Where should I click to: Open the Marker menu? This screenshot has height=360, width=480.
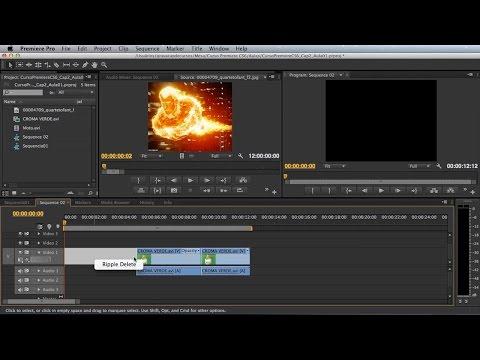[x=175, y=49]
